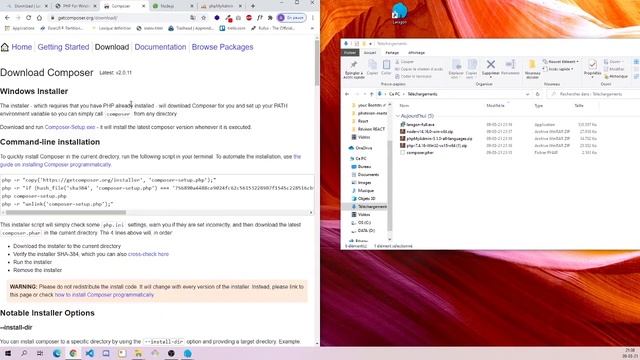Open Bureau in the Explorer sidebar

click(x=361, y=167)
